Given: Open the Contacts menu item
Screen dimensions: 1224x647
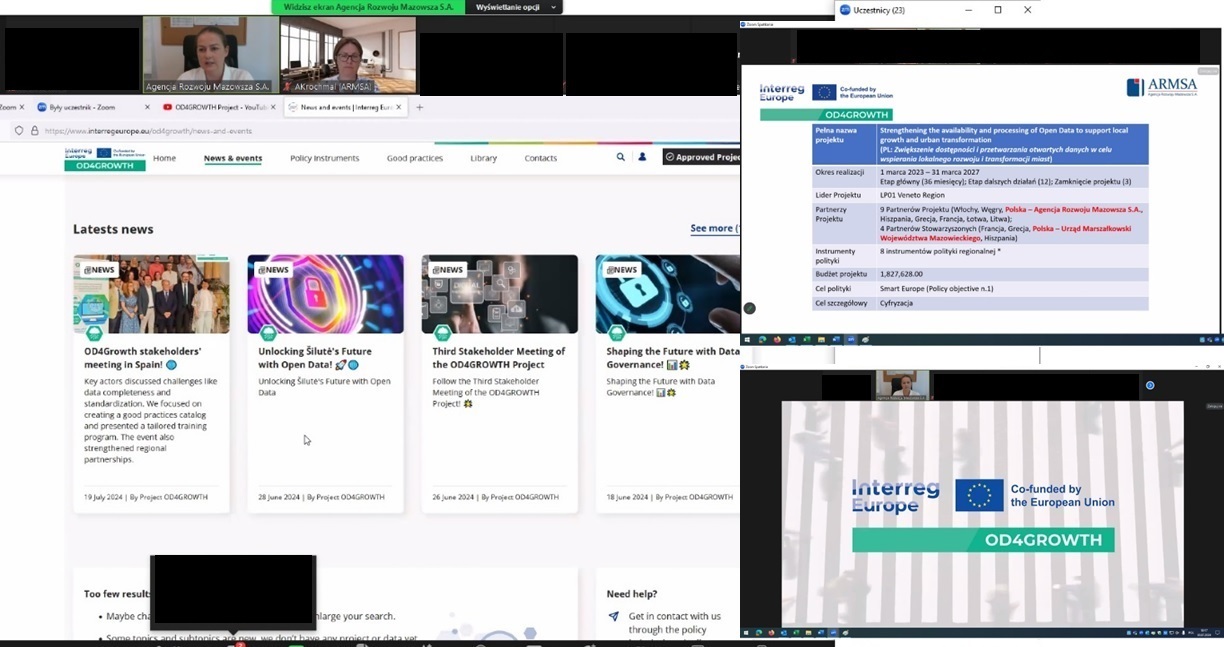Looking at the screenshot, I should click(x=541, y=158).
